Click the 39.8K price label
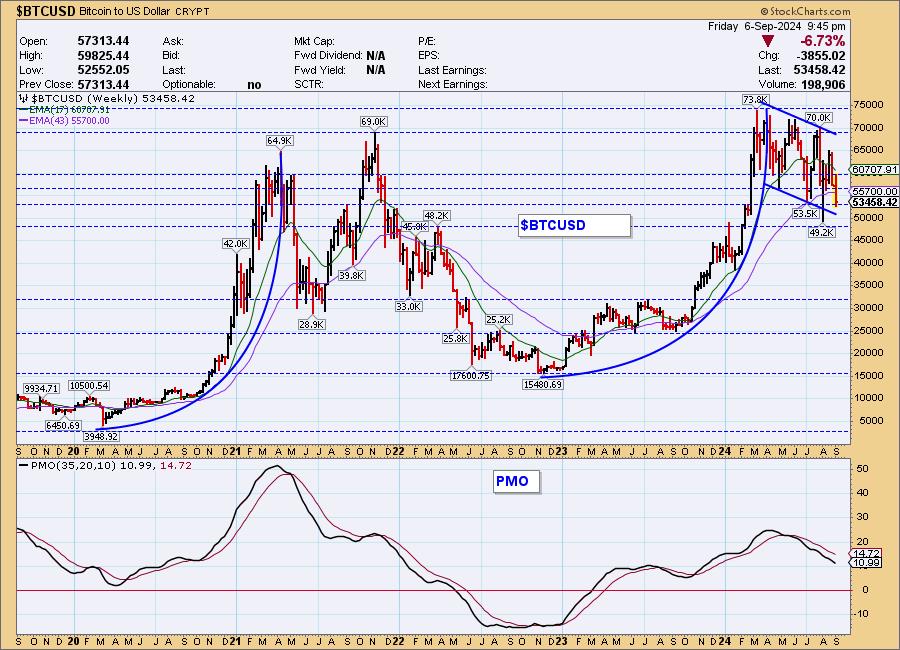 click(351, 276)
